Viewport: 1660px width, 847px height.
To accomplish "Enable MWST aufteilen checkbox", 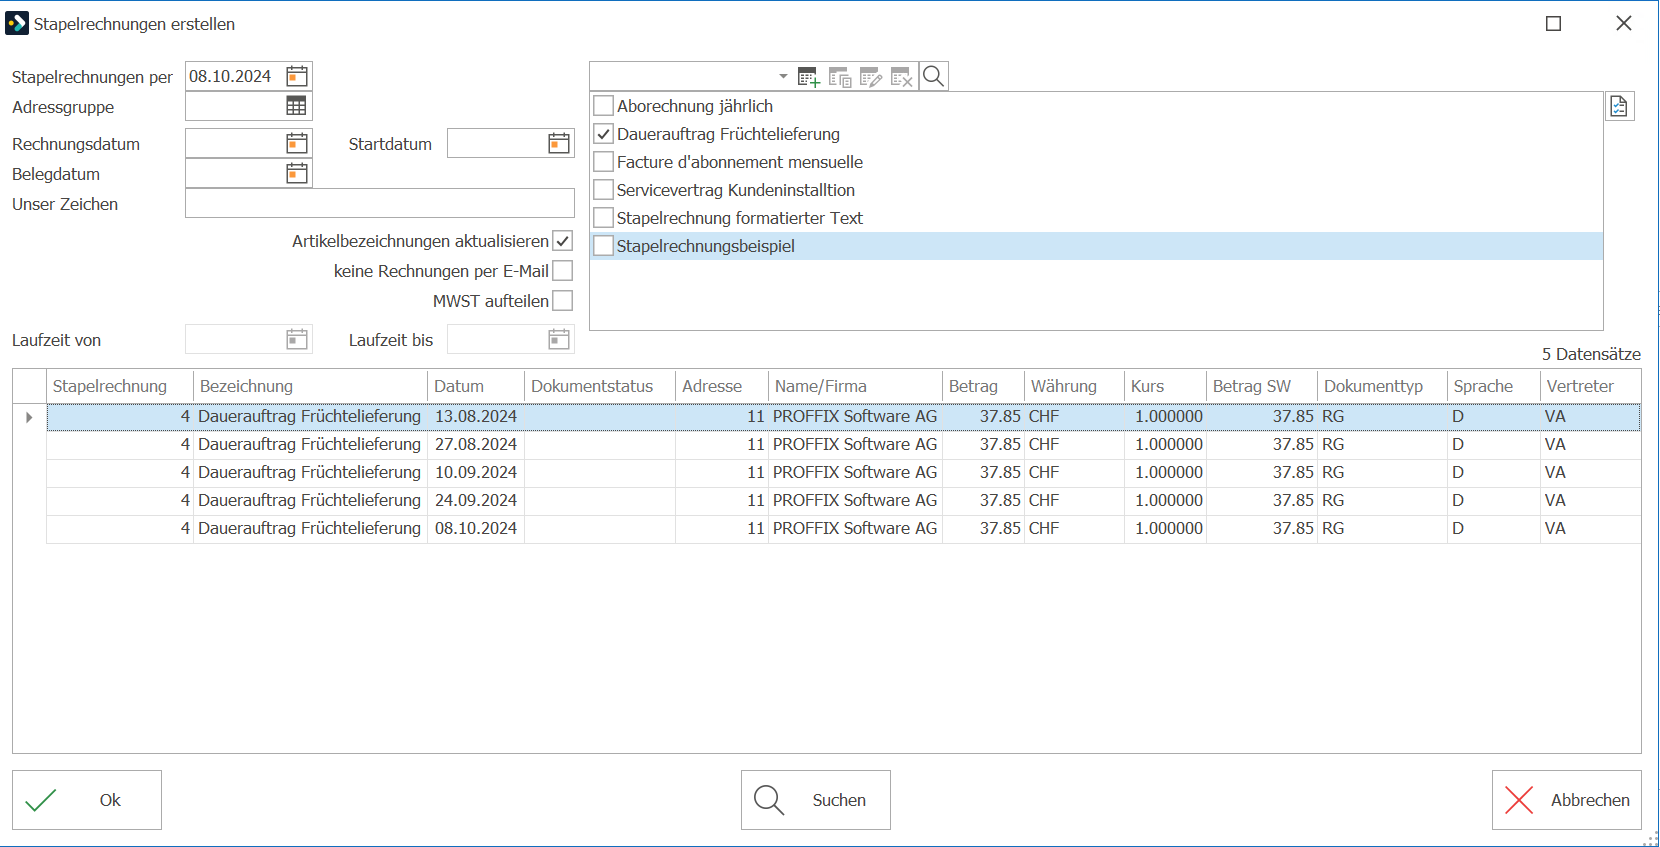I will click(563, 301).
